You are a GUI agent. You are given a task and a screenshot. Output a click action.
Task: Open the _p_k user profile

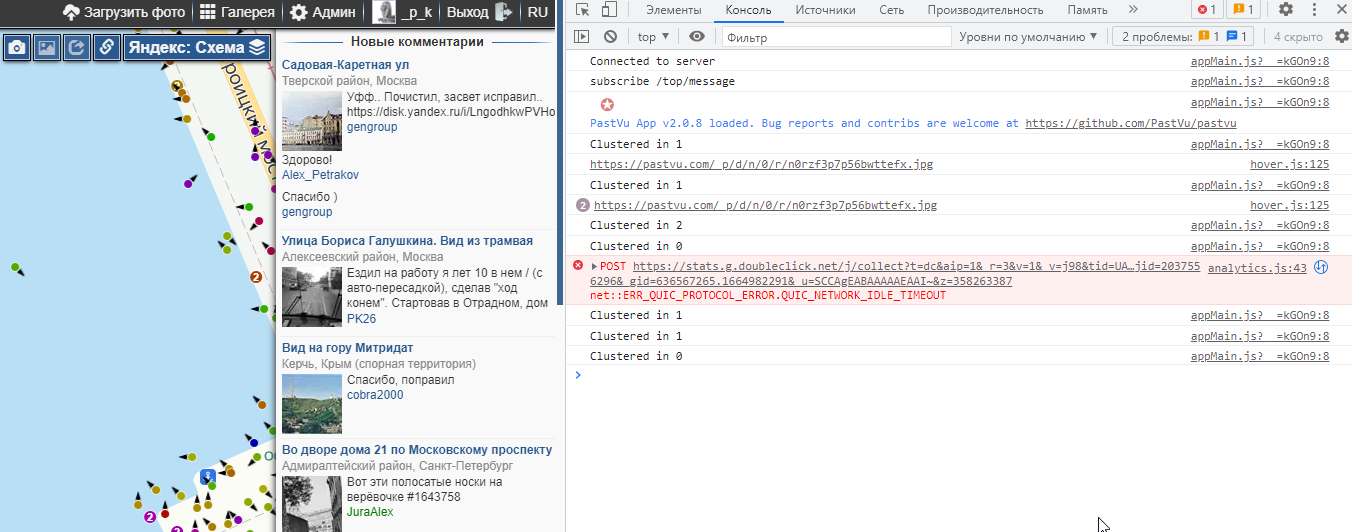[x=403, y=12]
